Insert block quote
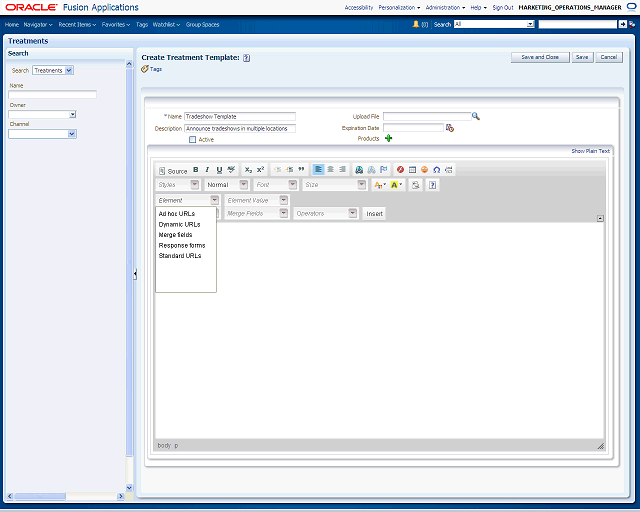640x512 pixels. coord(301,170)
